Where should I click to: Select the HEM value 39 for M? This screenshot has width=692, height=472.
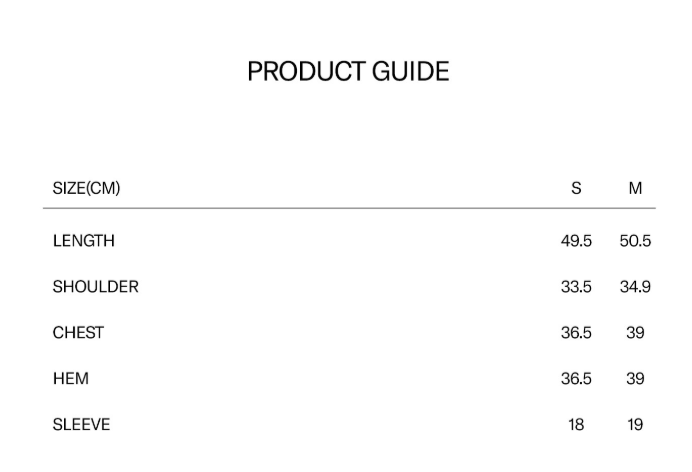tap(635, 379)
